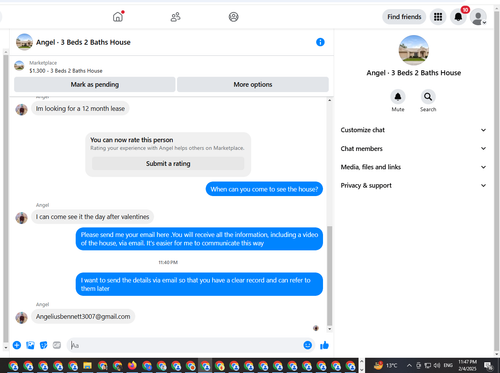Open Firefox from the taskbar

(x=132, y=366)
